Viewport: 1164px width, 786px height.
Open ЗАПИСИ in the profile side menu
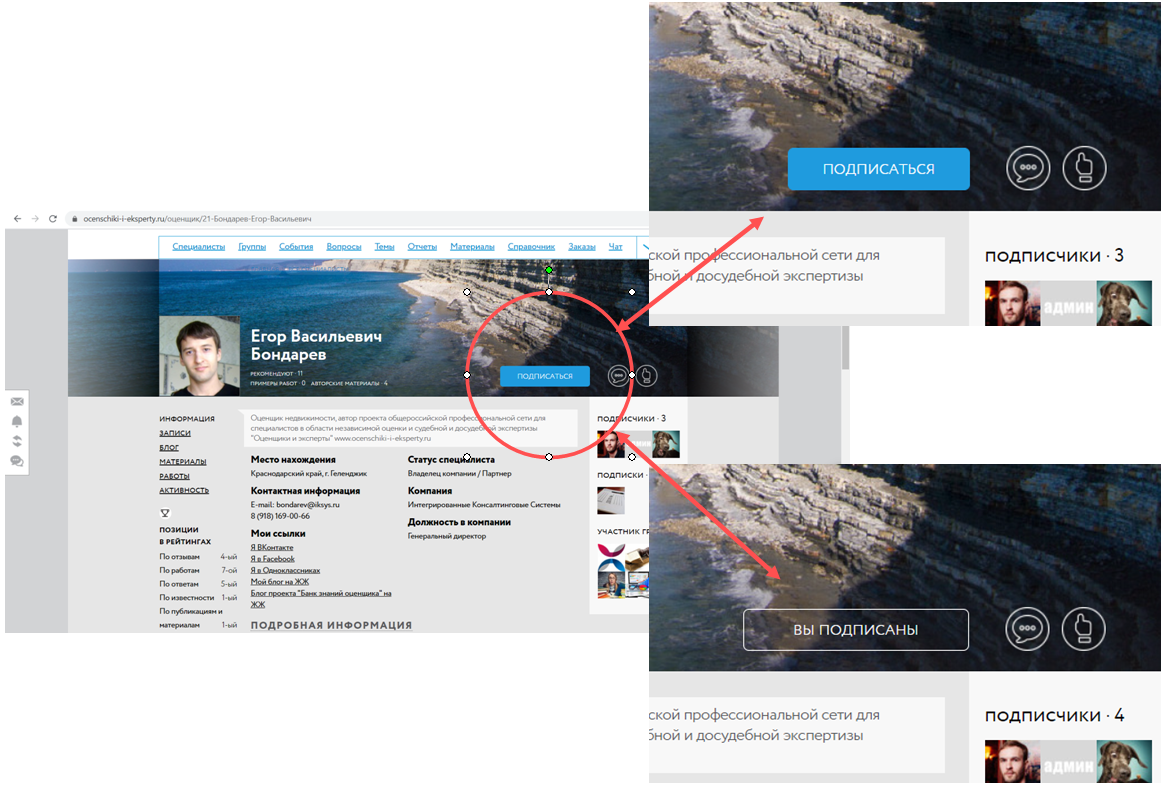[175, 433]
